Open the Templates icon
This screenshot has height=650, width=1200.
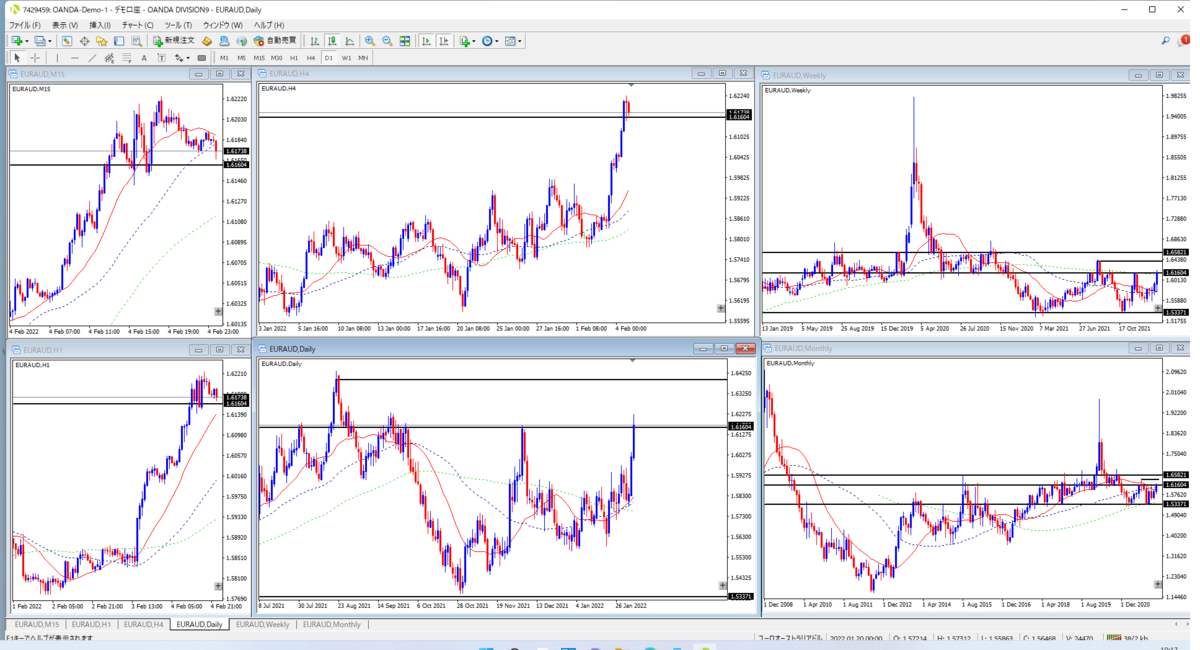click(x=510, y=41)
